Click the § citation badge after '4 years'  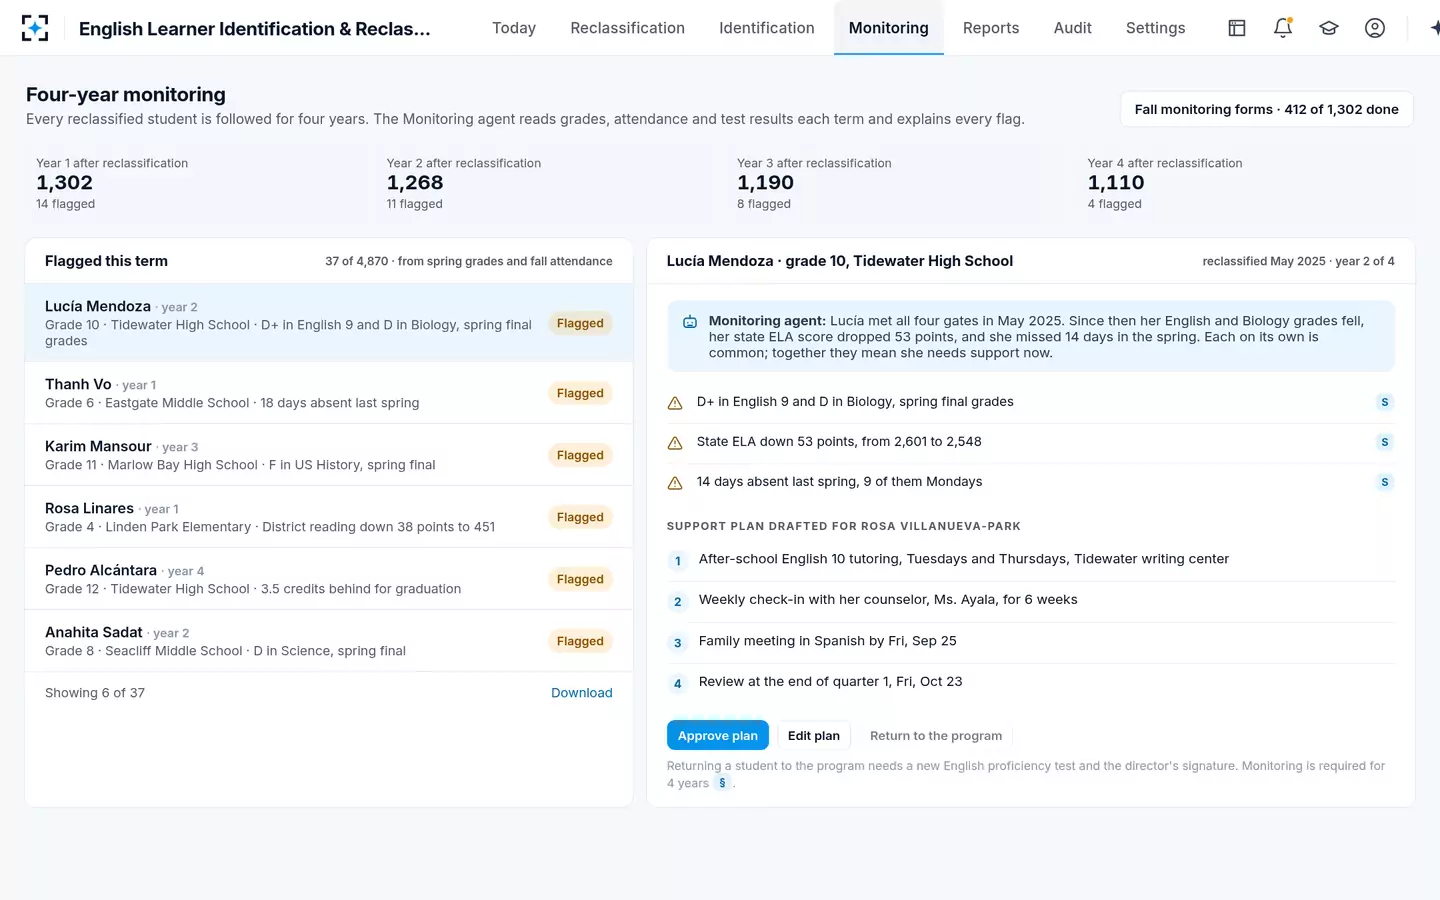[x=722, y=783]
